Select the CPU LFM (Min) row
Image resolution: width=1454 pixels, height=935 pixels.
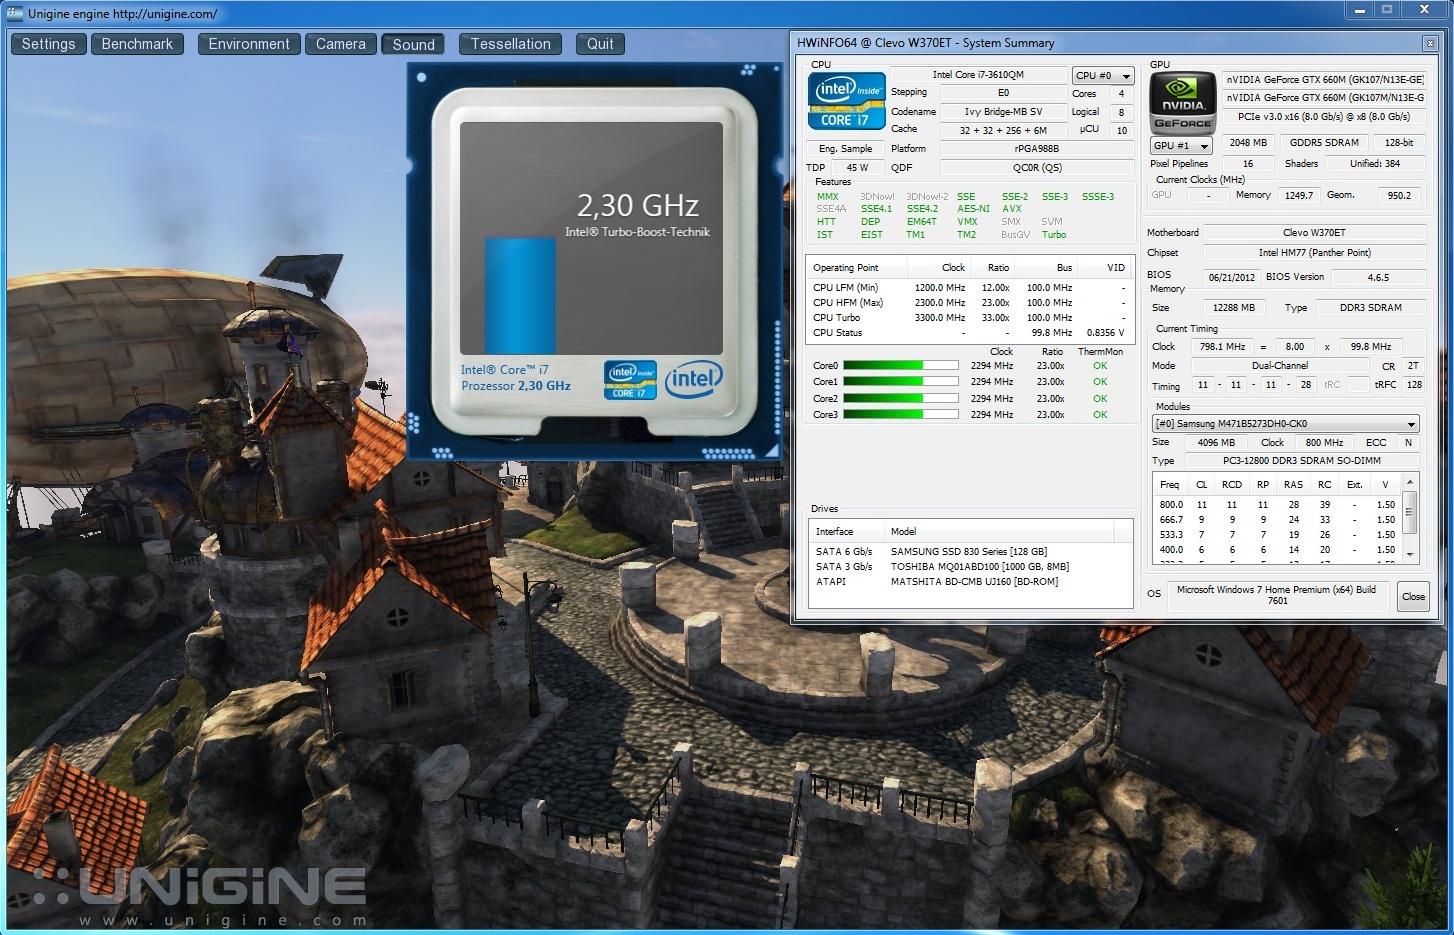tap(968, 288)
